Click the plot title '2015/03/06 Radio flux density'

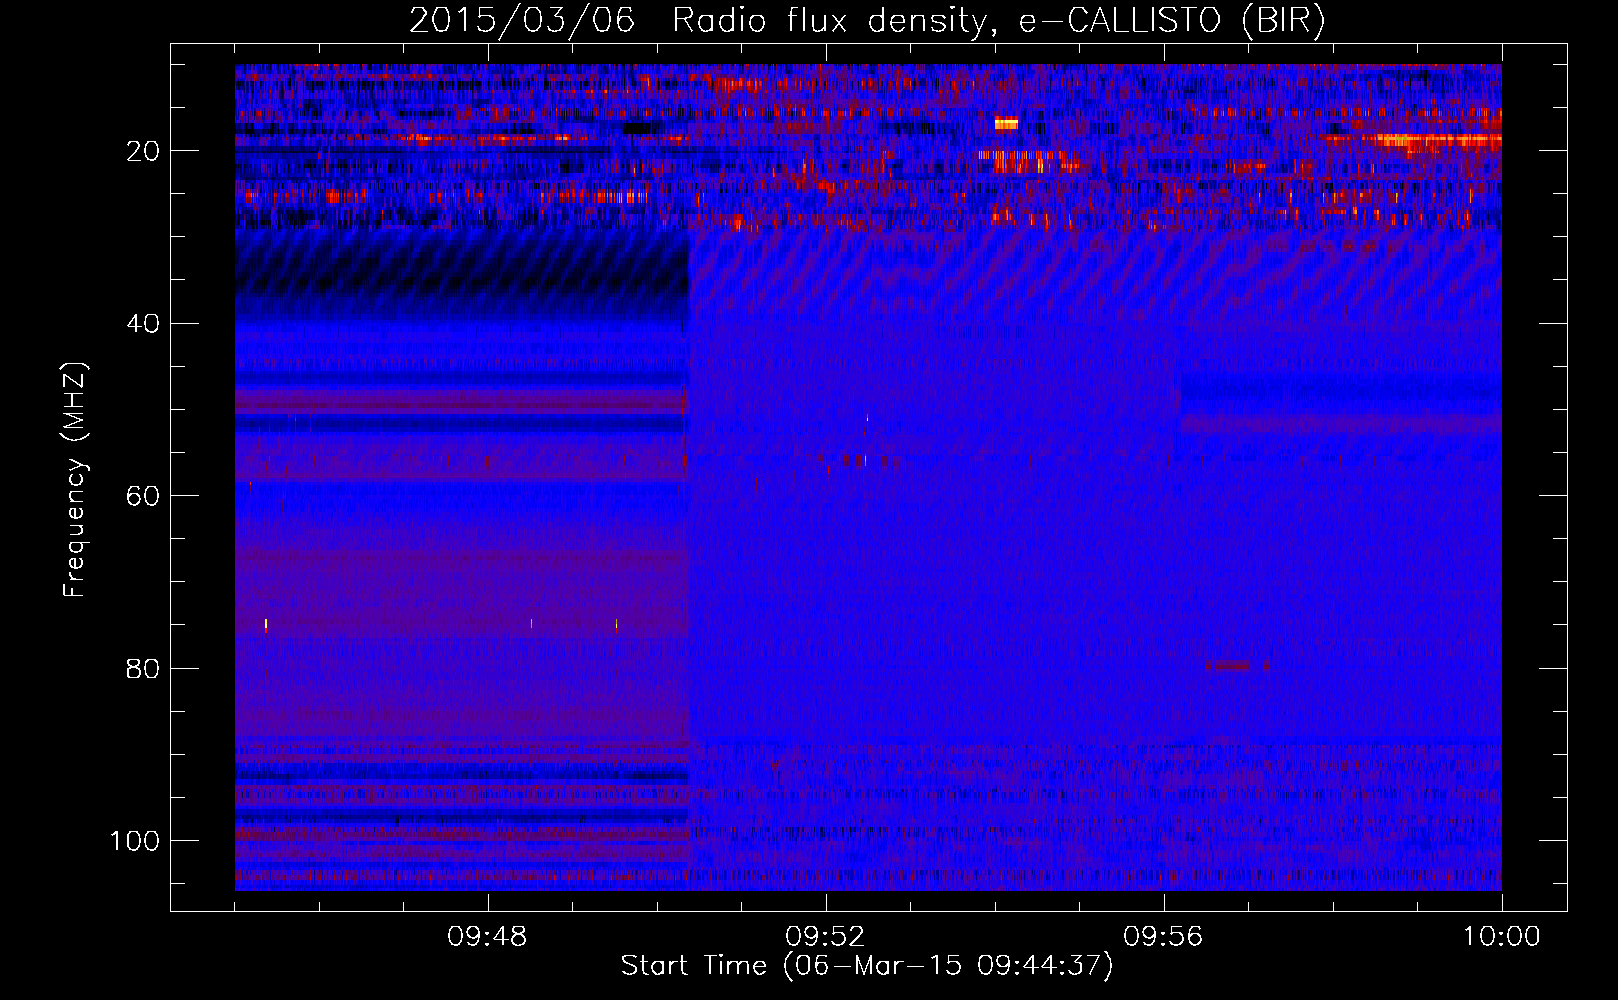pyautogui.click(x=867, y=21)
